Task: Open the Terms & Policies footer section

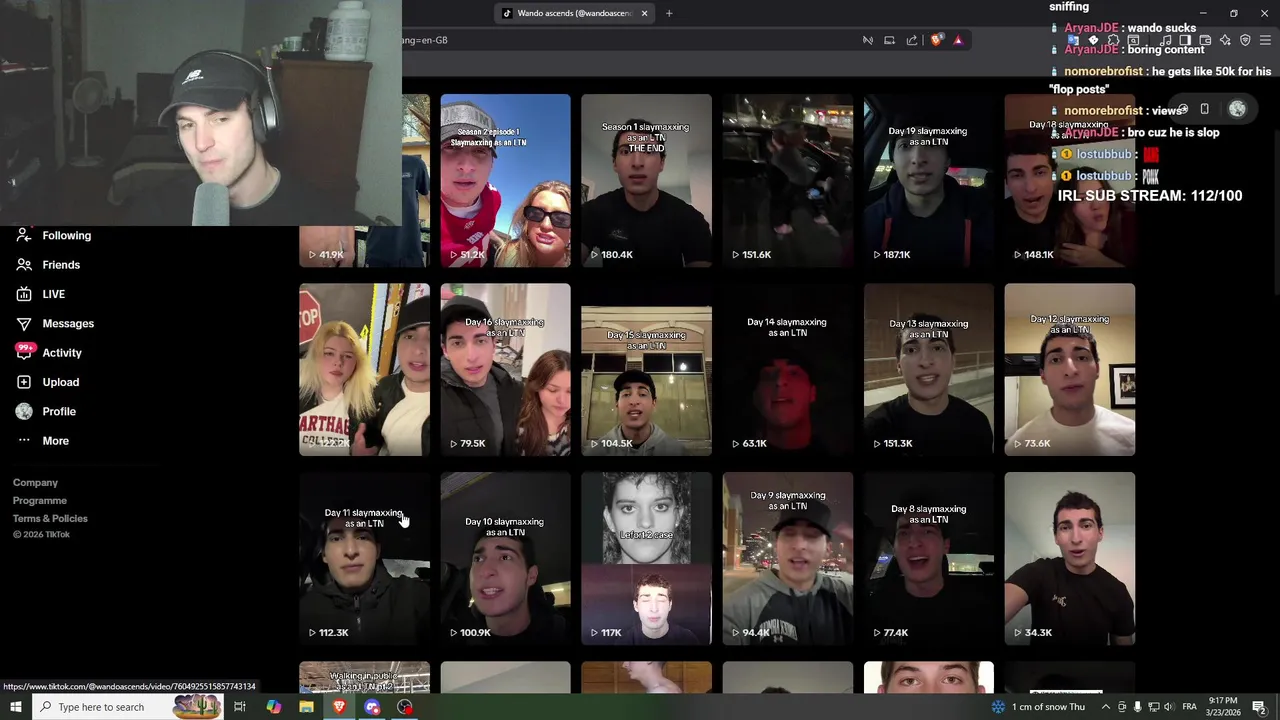Action: click(50, 519)
